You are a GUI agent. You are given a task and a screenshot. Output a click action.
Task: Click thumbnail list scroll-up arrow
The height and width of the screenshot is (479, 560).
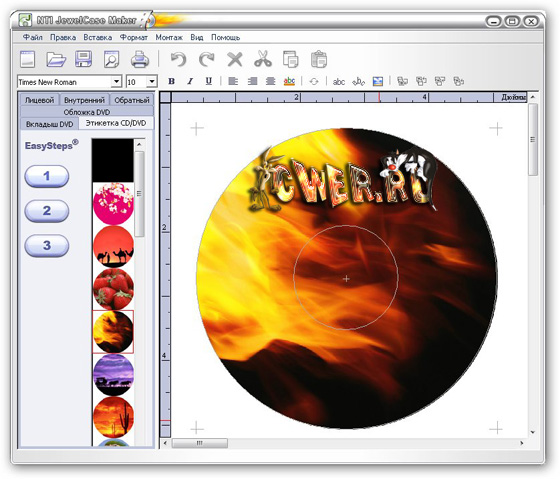click(x=140, y=144)
